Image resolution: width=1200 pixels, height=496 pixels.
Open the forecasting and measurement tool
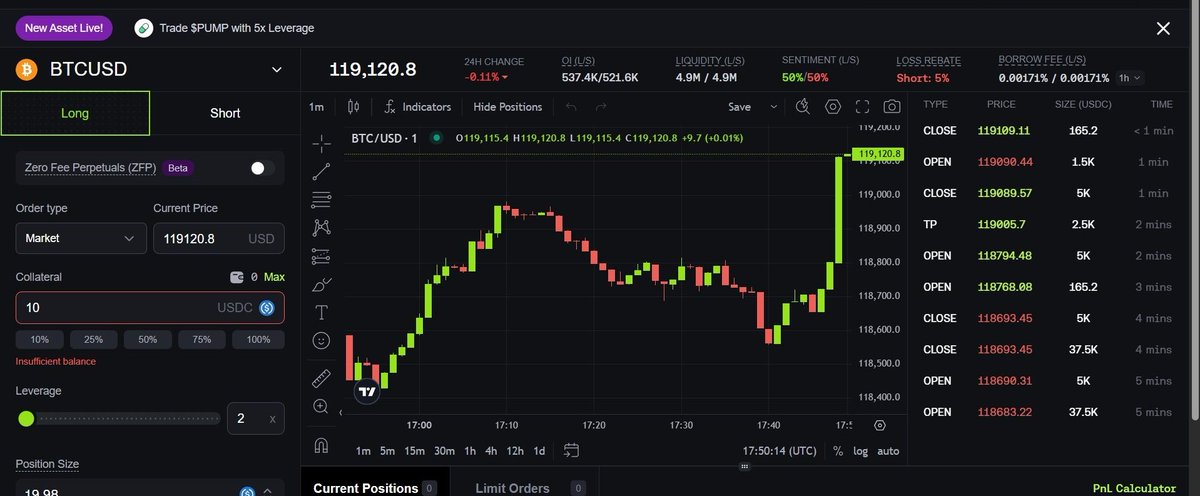[x=321, y=255]
